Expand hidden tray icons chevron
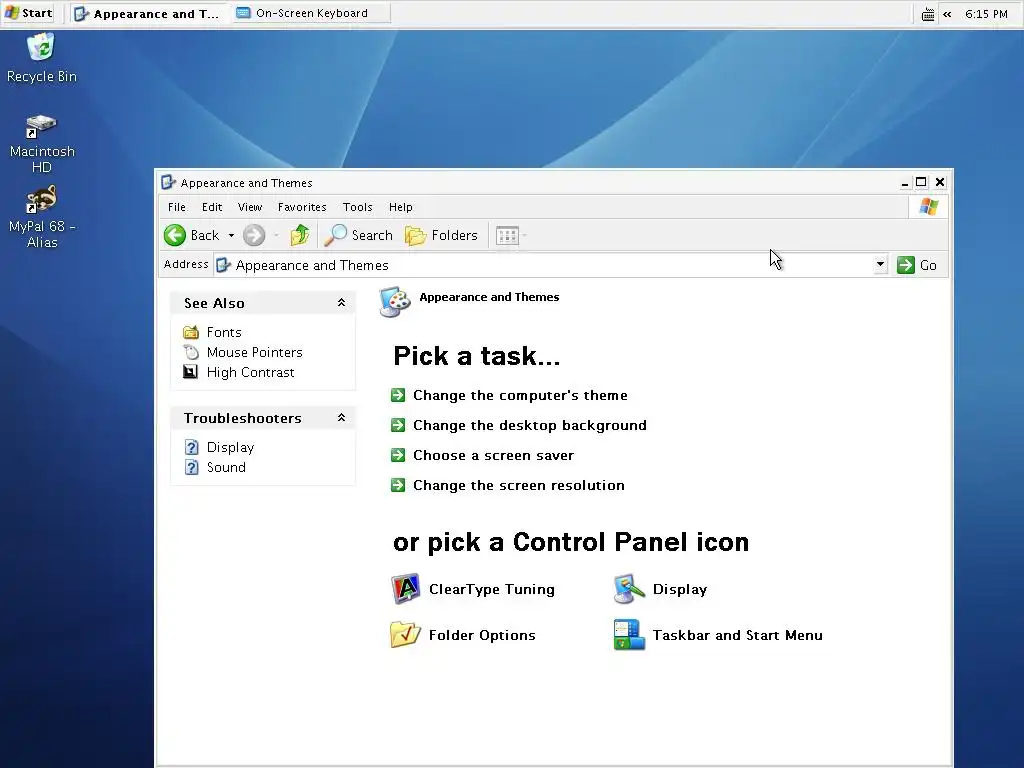Image resolution: width=1024 pixels, height=768 pixels. pos(947,14)
